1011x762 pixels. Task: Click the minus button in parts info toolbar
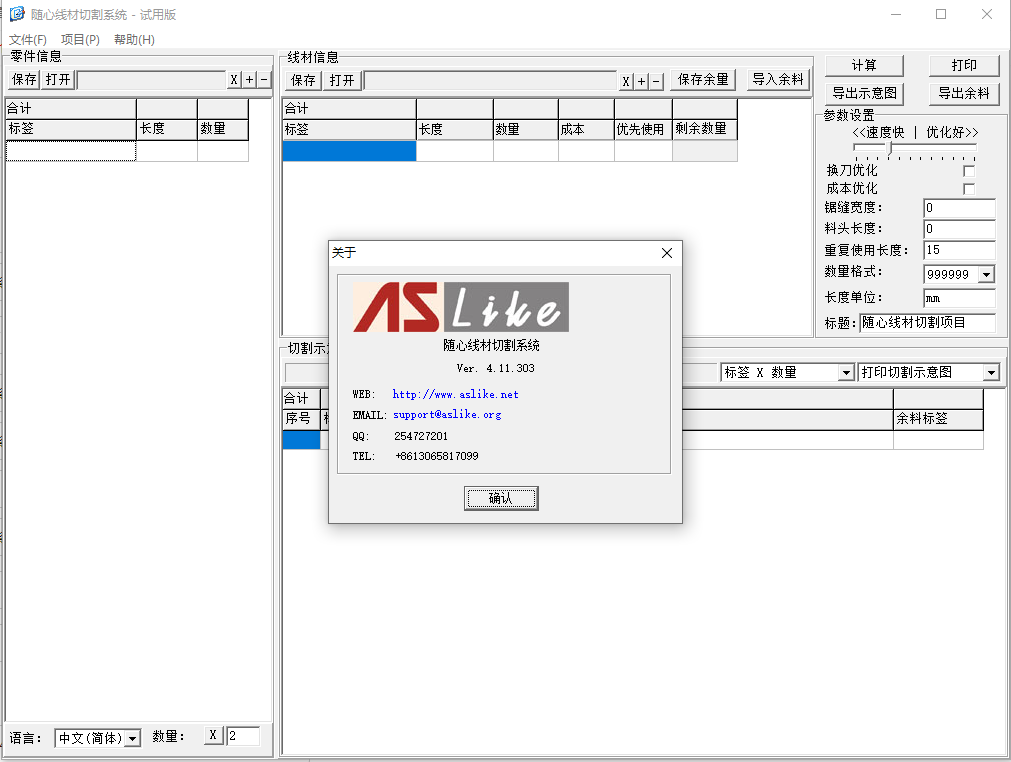[264, 80]
